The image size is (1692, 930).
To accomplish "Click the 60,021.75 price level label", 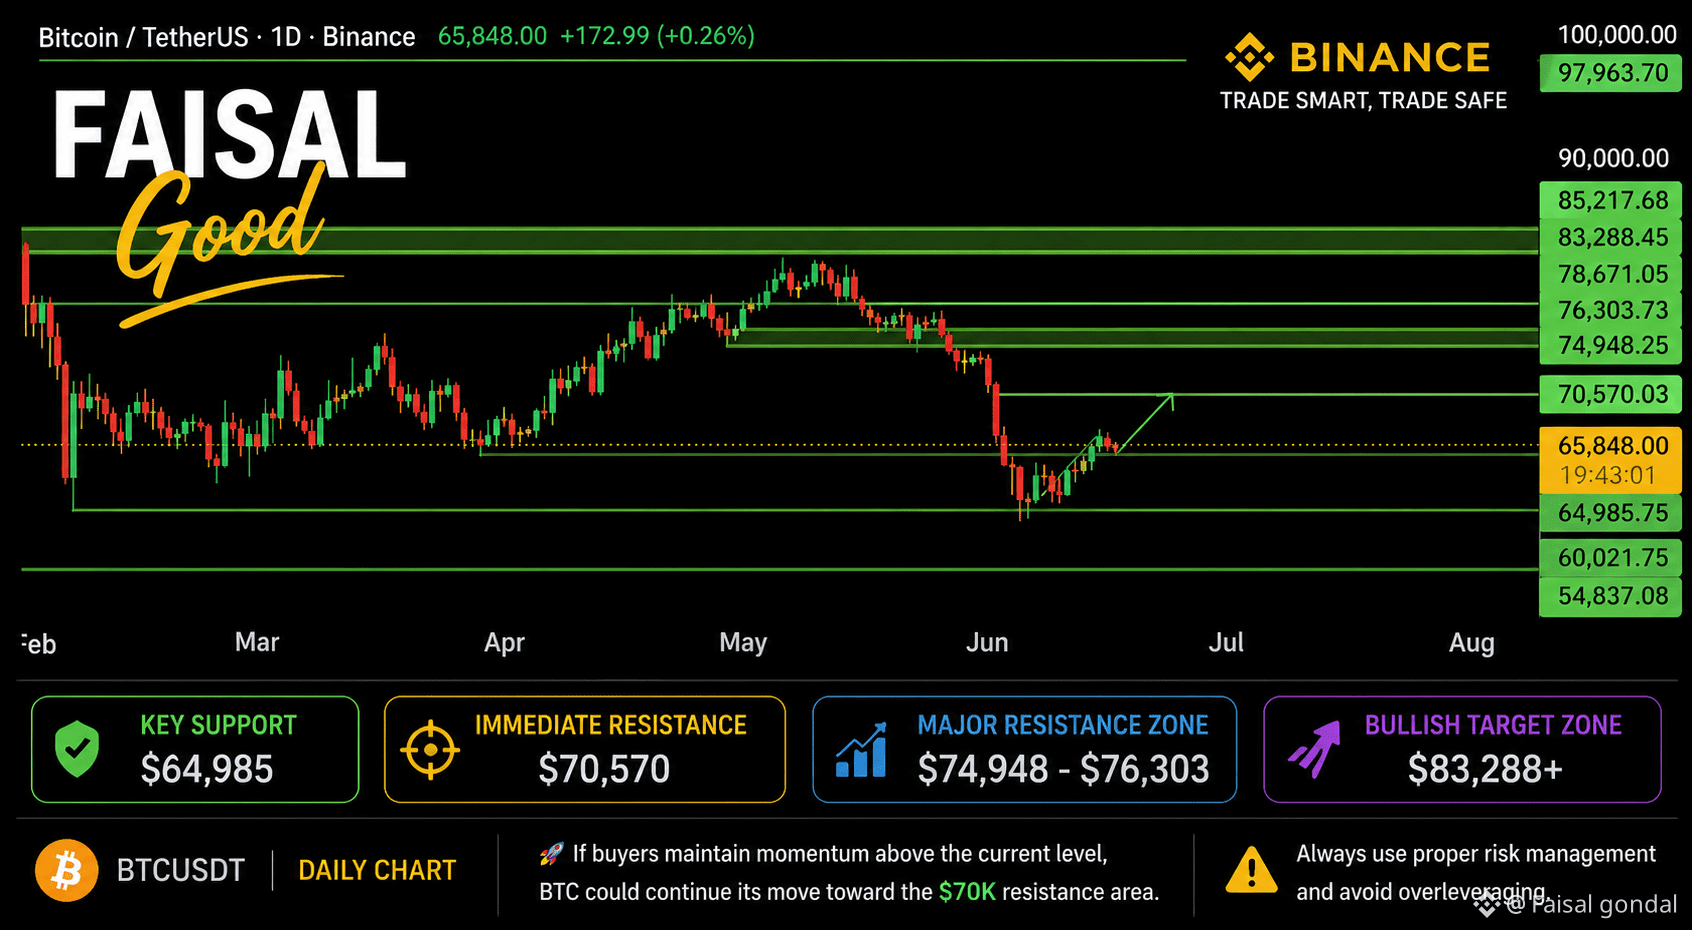I will tap(1610, 557).
